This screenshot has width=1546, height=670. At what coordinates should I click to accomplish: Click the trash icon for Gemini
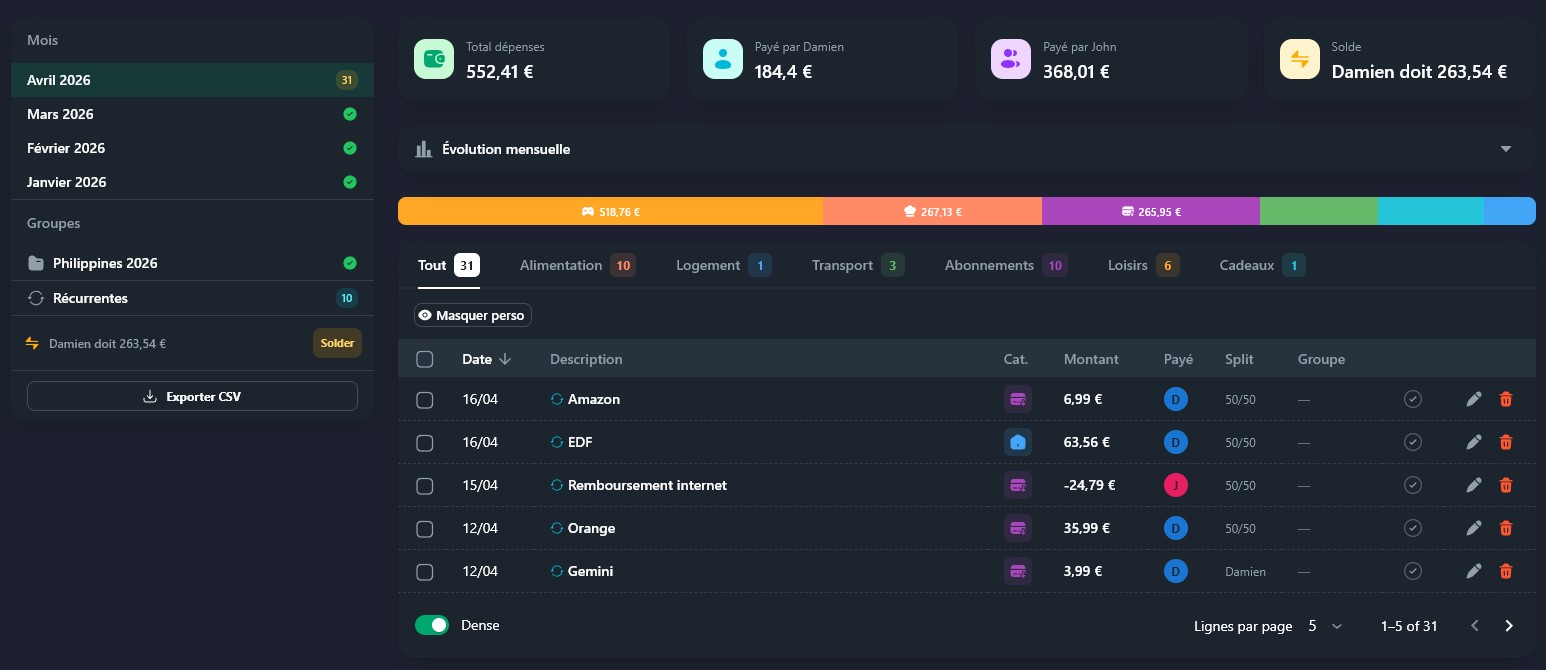pyautogui.click(x=1505, y=571)
